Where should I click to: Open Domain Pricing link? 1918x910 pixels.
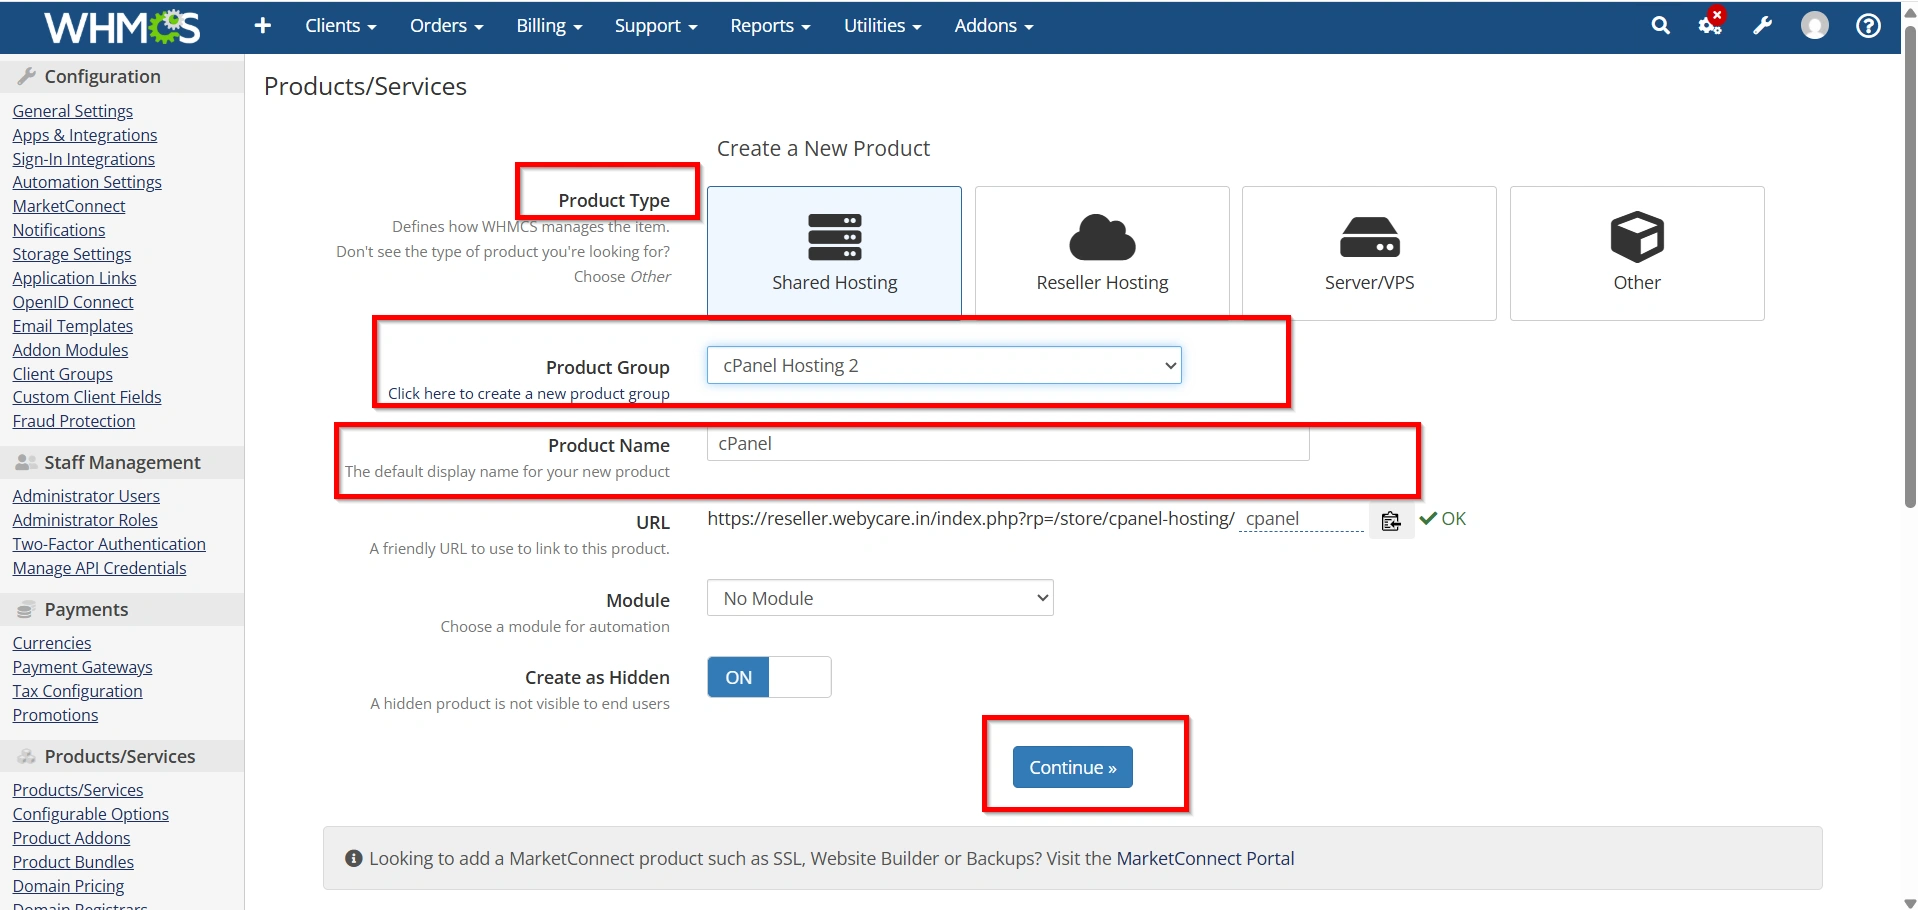(68, 886)
